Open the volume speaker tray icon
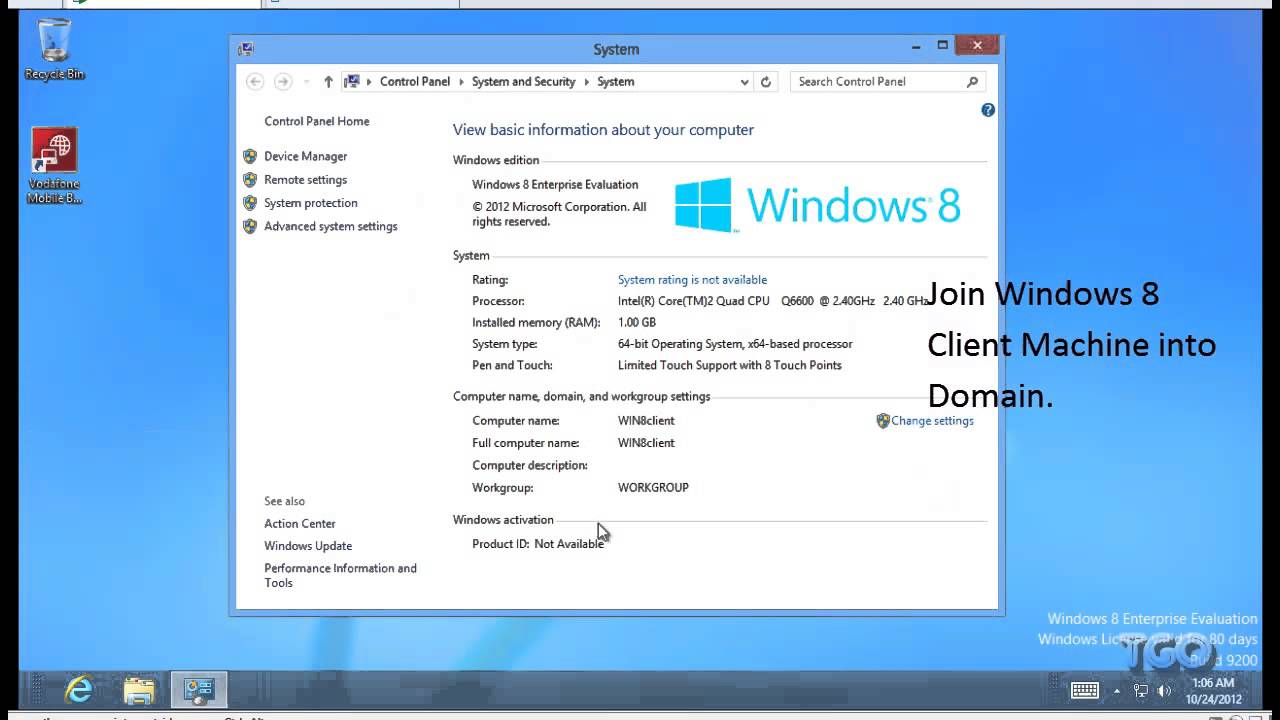Viewport: 1280px width, 720px height. 1164,690
